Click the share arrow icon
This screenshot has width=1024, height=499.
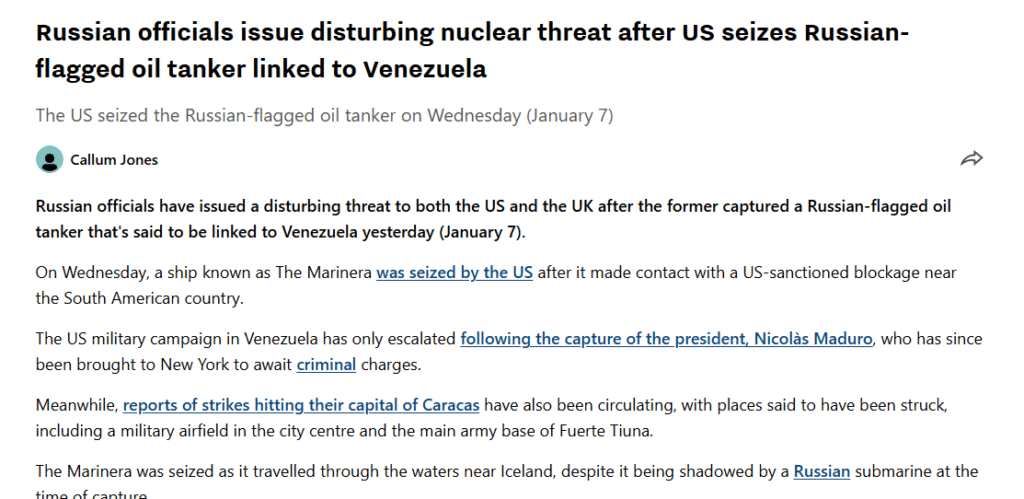pos(971,159)
